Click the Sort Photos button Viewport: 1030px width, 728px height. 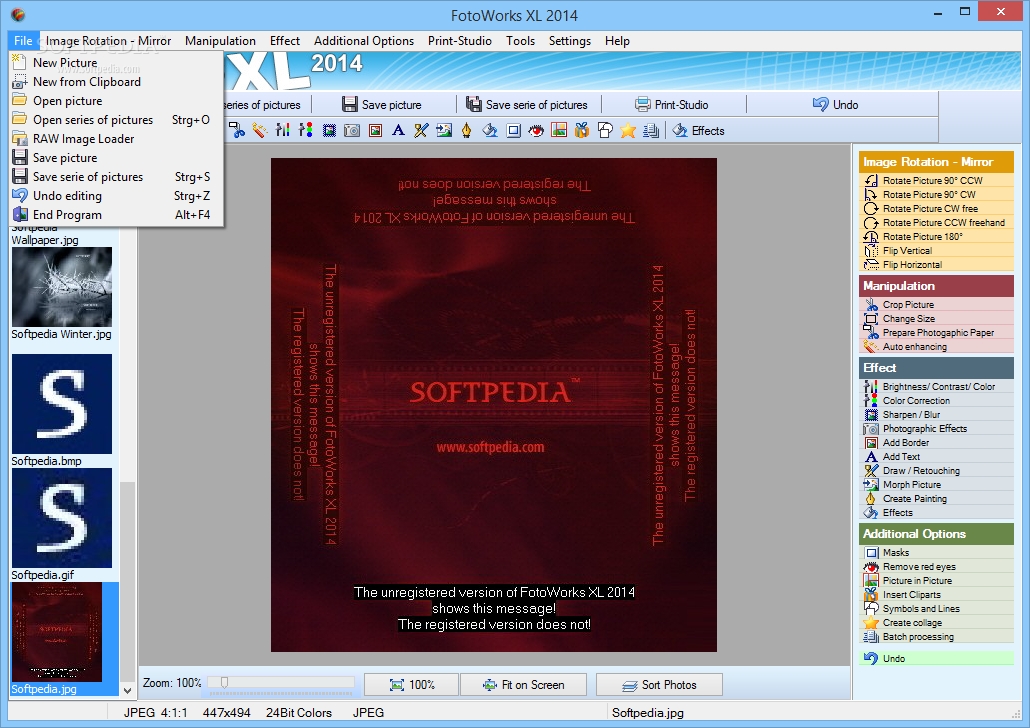click(x=659, y=685)
